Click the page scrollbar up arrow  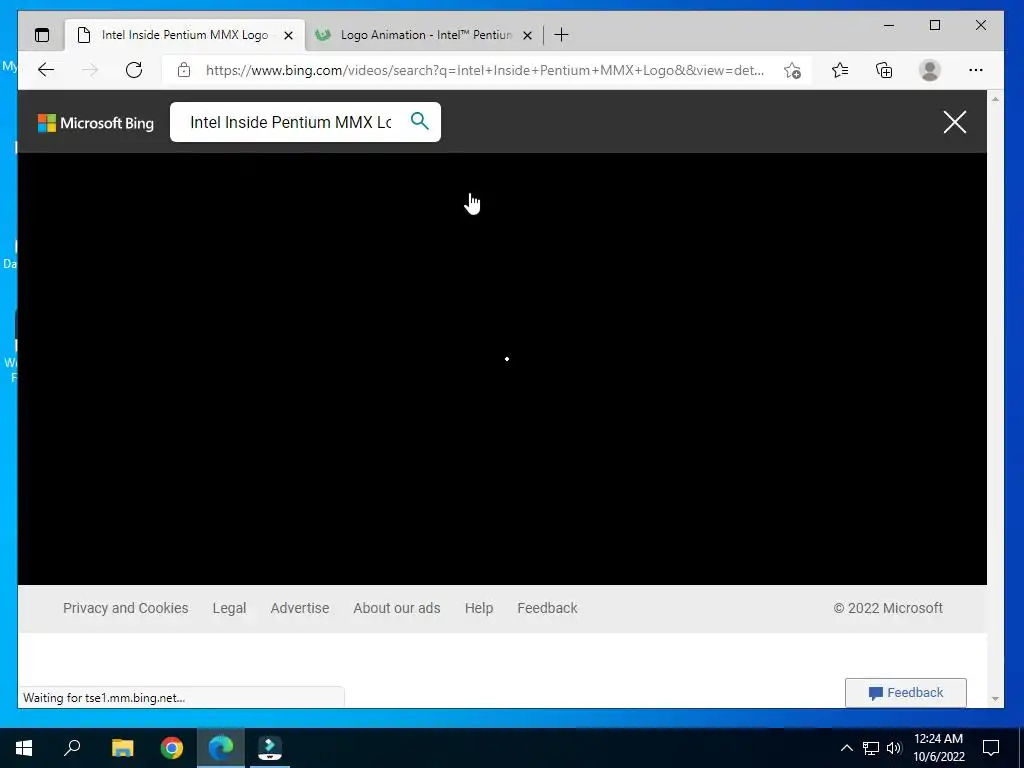995,99
